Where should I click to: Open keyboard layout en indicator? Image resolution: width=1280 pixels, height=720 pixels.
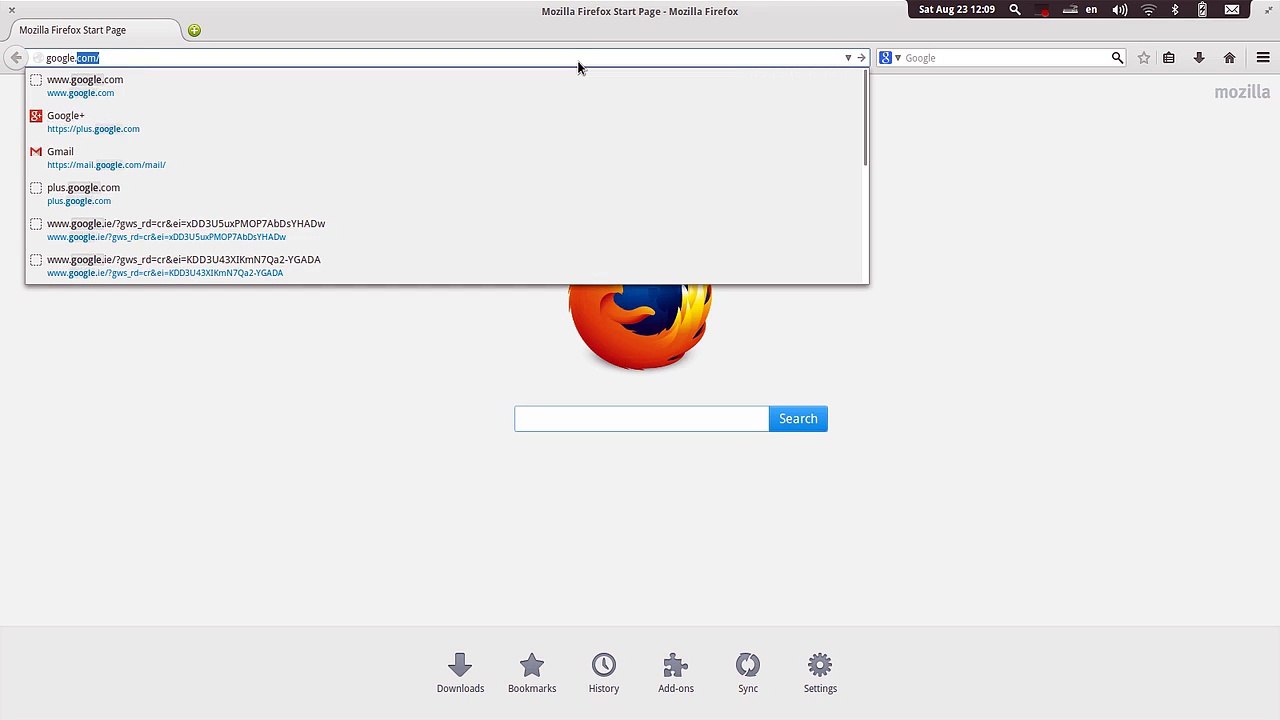(x=1091, y=10)
